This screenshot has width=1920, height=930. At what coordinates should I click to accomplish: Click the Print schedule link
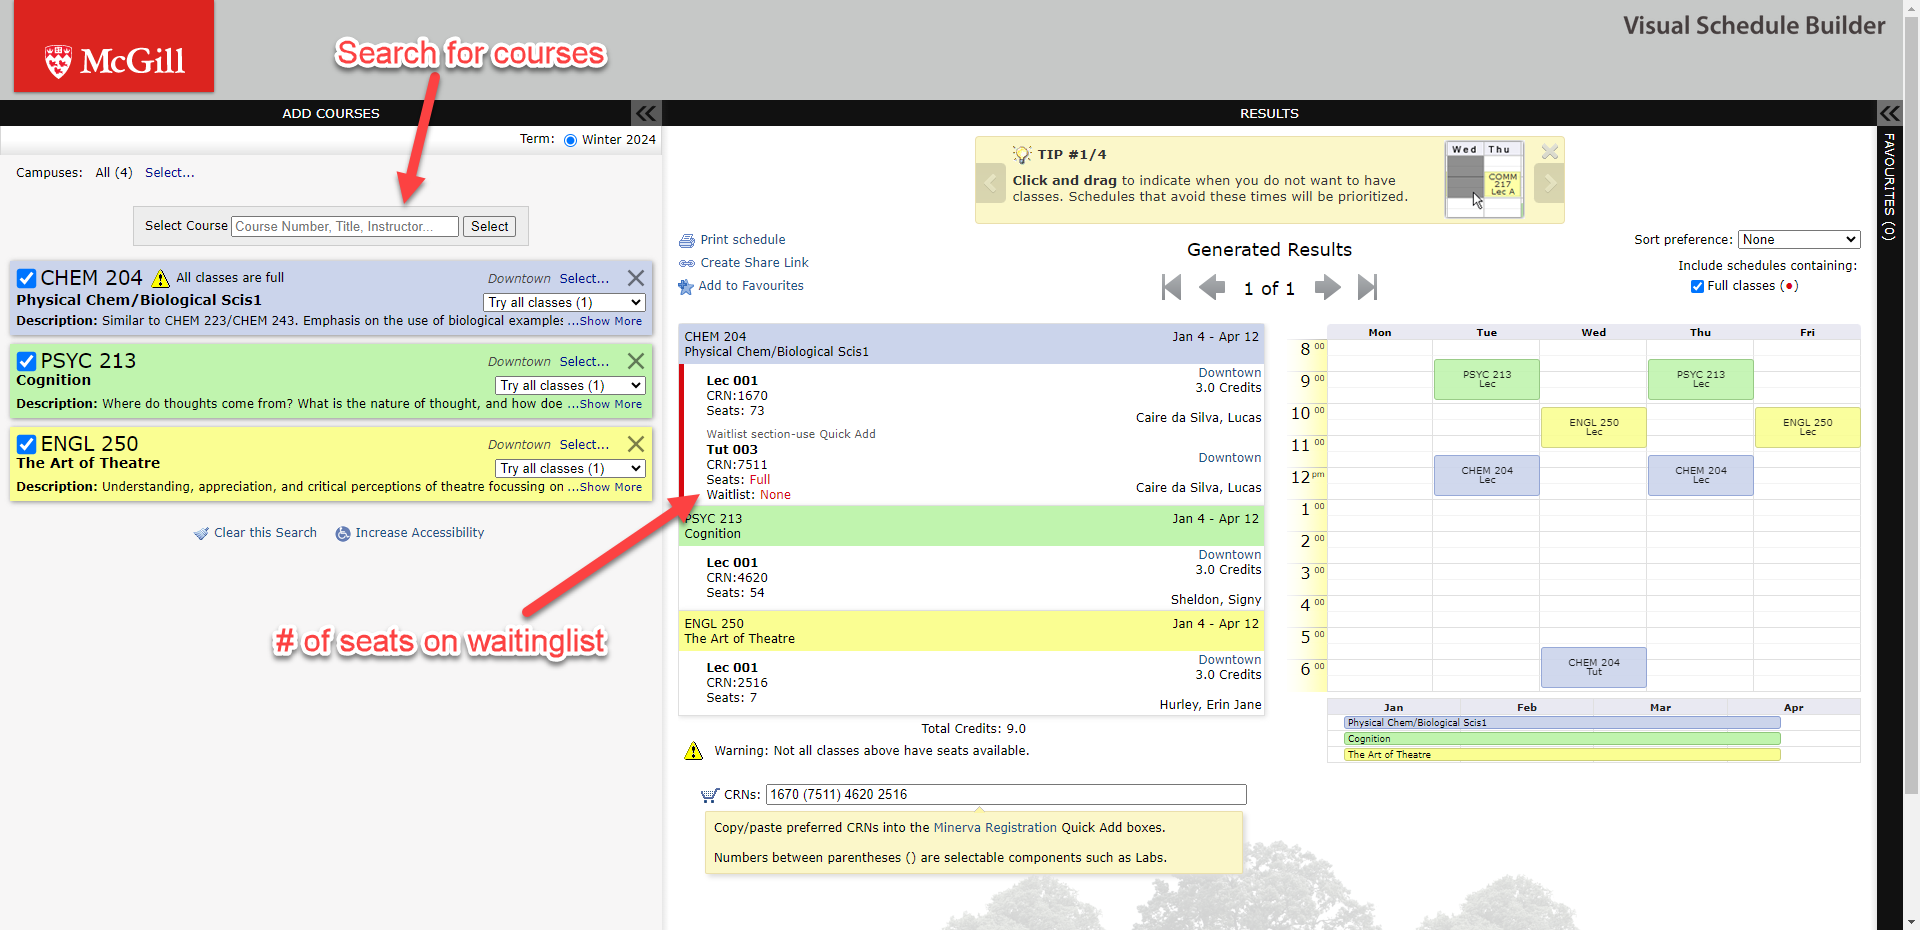tap(743, 240)
